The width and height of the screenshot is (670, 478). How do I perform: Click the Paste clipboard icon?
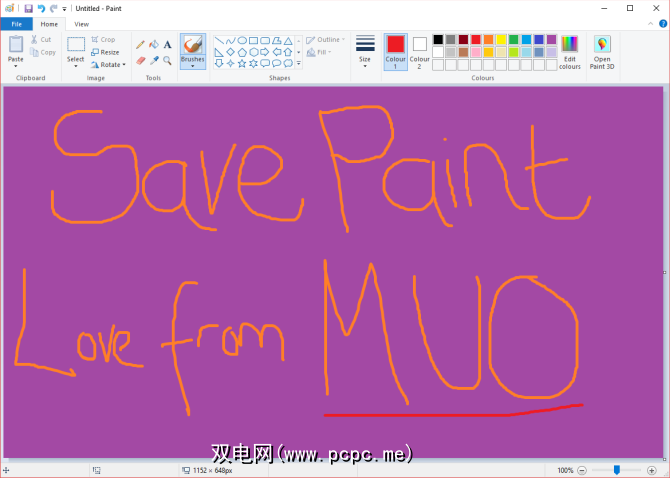point(16,44)
